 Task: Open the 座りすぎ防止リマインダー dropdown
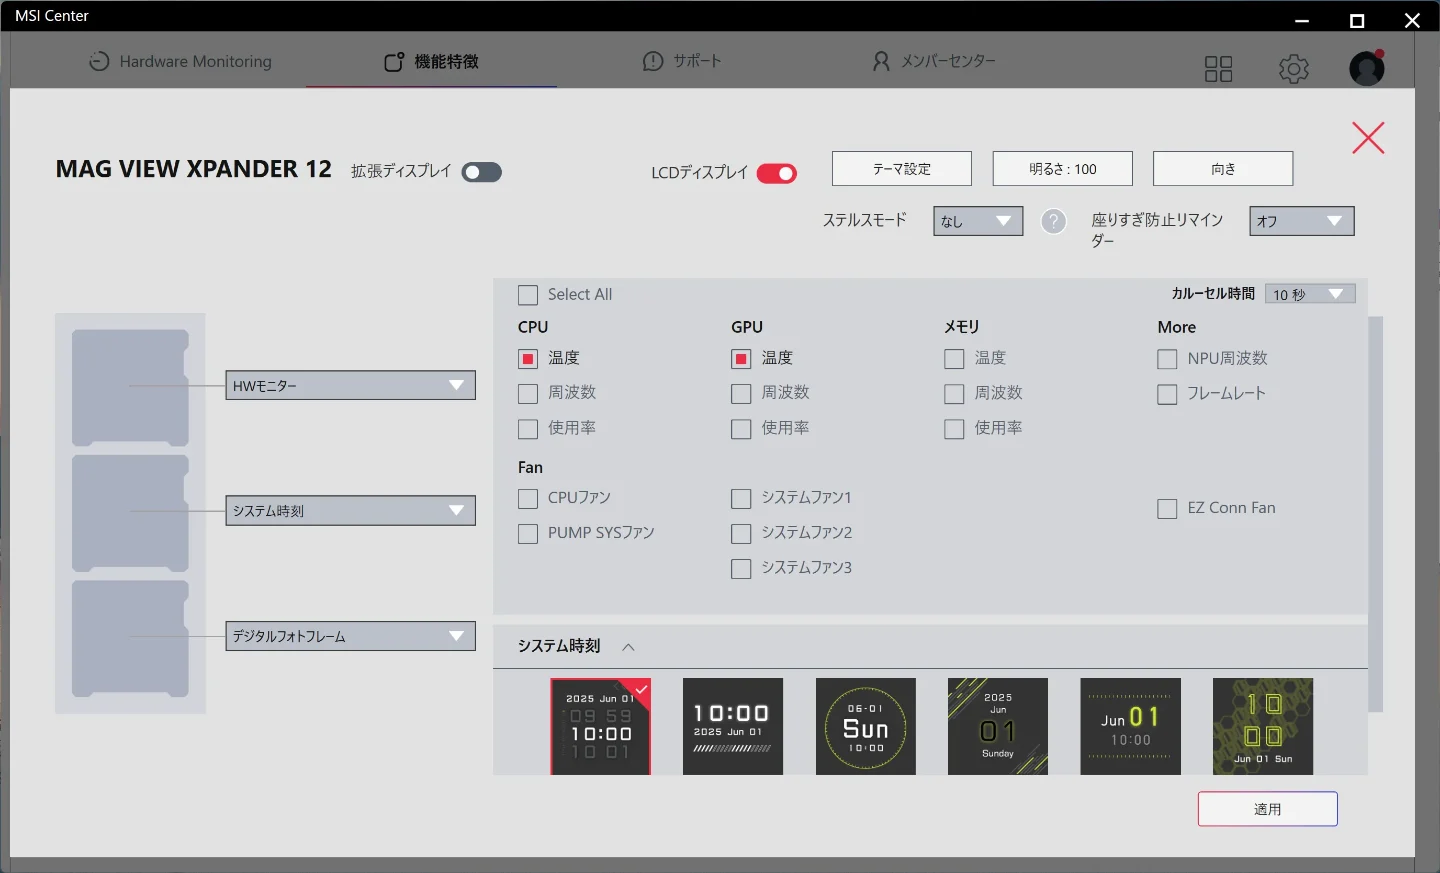click(x=1302, y=221)
